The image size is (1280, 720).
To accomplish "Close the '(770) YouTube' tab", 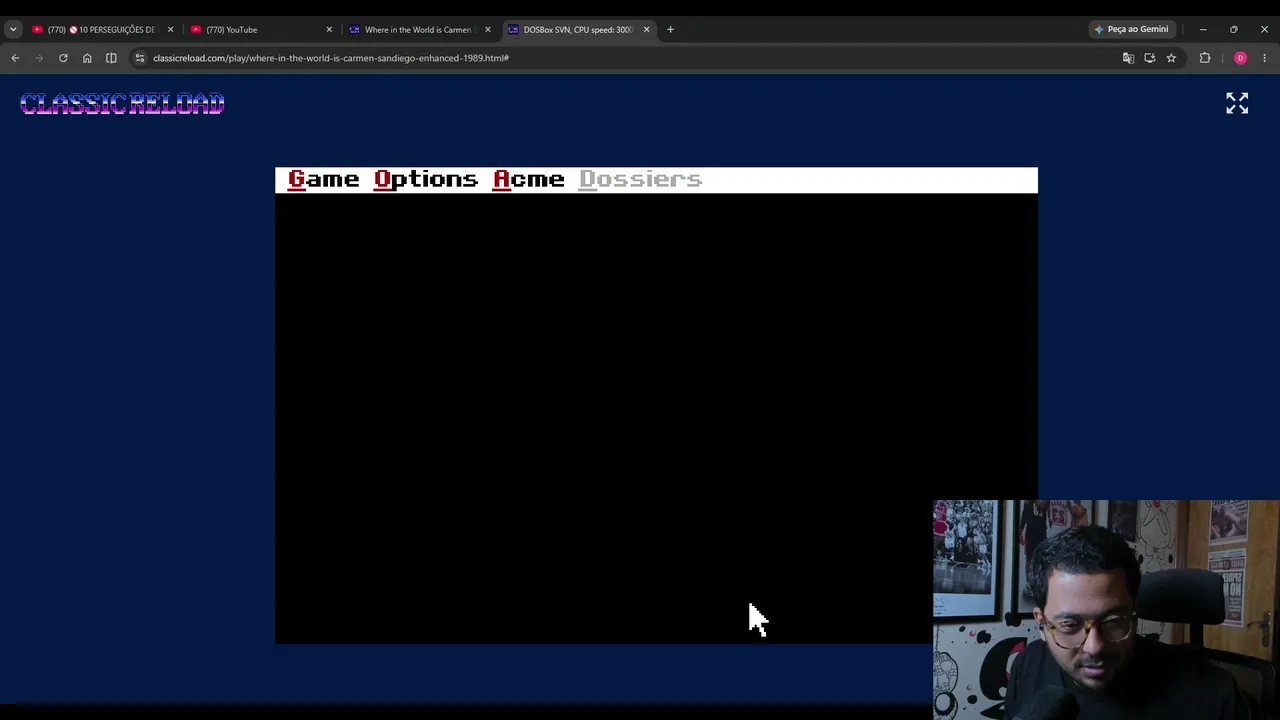I will (x=329, y=30).
